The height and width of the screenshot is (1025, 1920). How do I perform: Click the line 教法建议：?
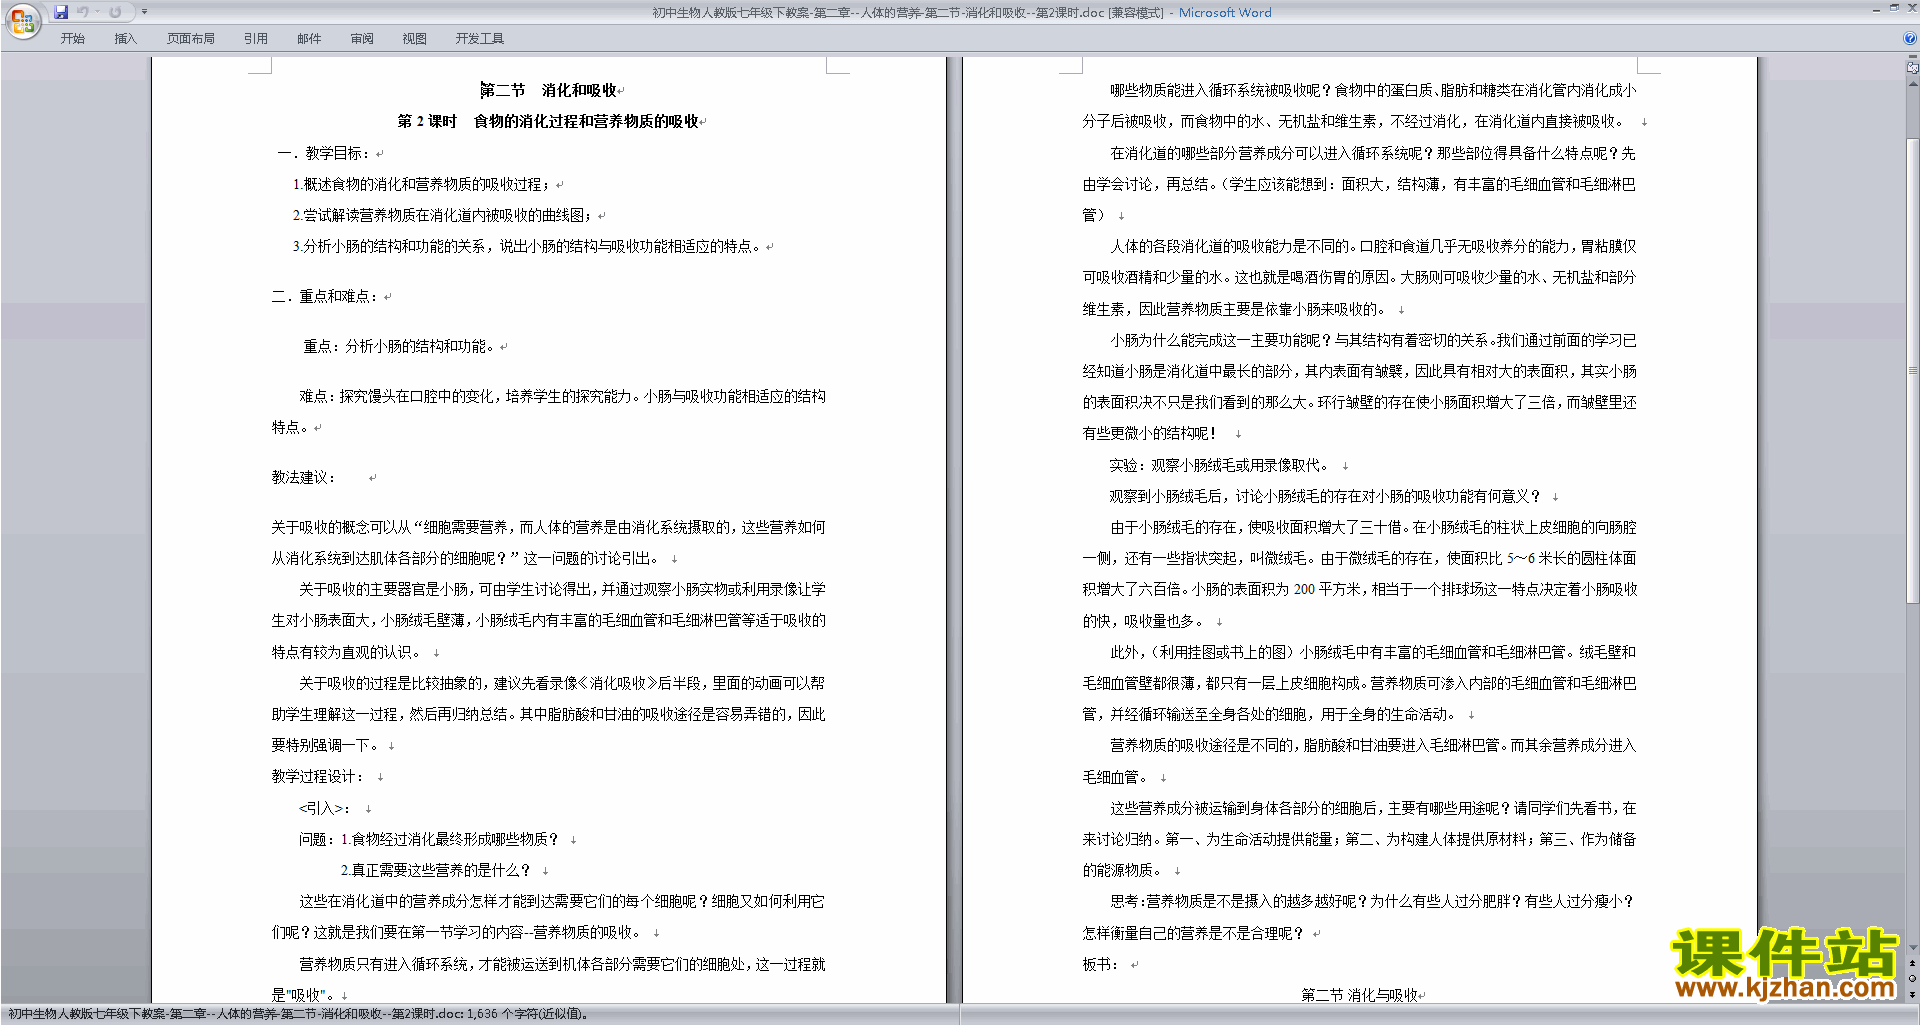pyautogui.click(x=304, y=477)
